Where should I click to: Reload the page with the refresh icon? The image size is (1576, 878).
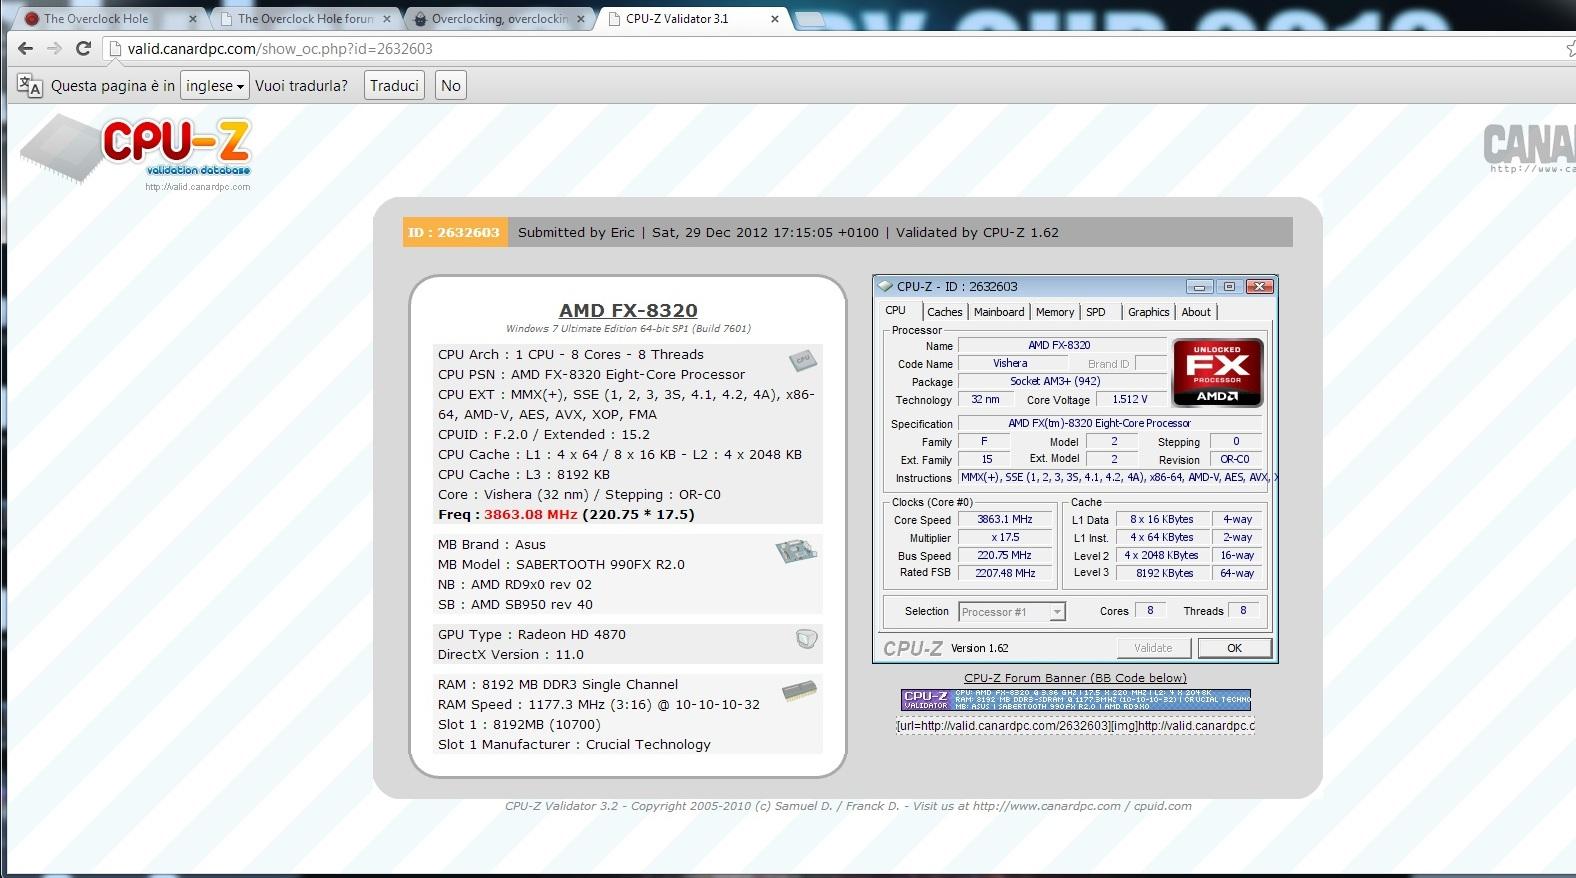point(84,48)
